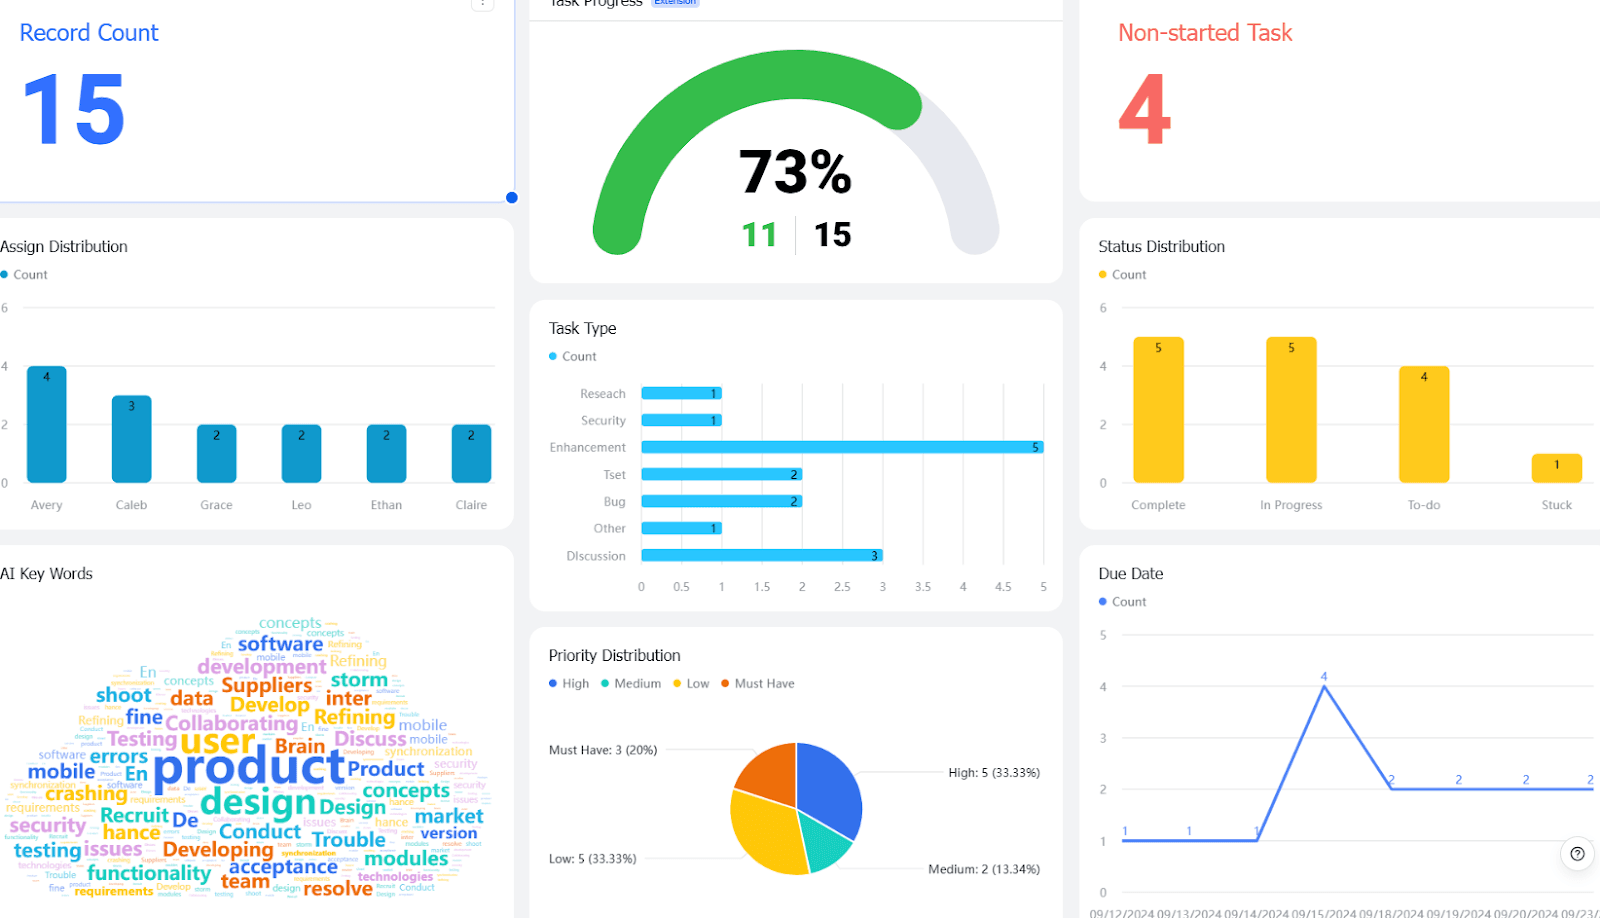Select Claire's bar in Assign Distribution
The height and width of the screenshot is (918, 1600).
pyautogui.click(x=471, y=453)
